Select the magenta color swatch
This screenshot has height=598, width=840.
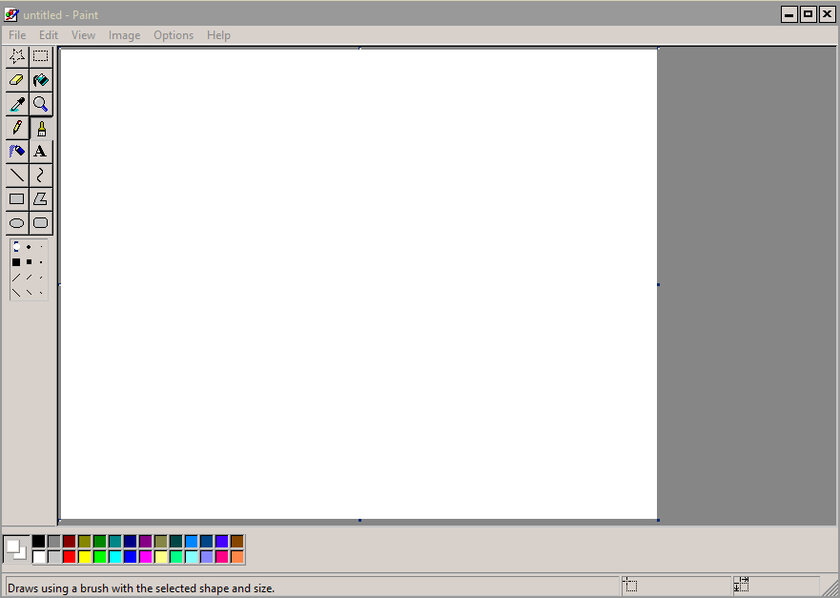(146, 557)
